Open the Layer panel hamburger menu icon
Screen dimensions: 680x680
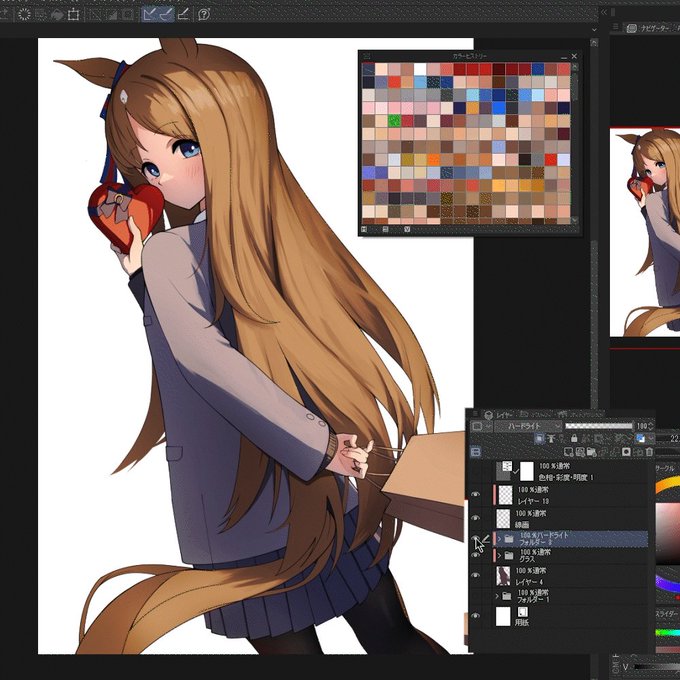pos(476,414)
